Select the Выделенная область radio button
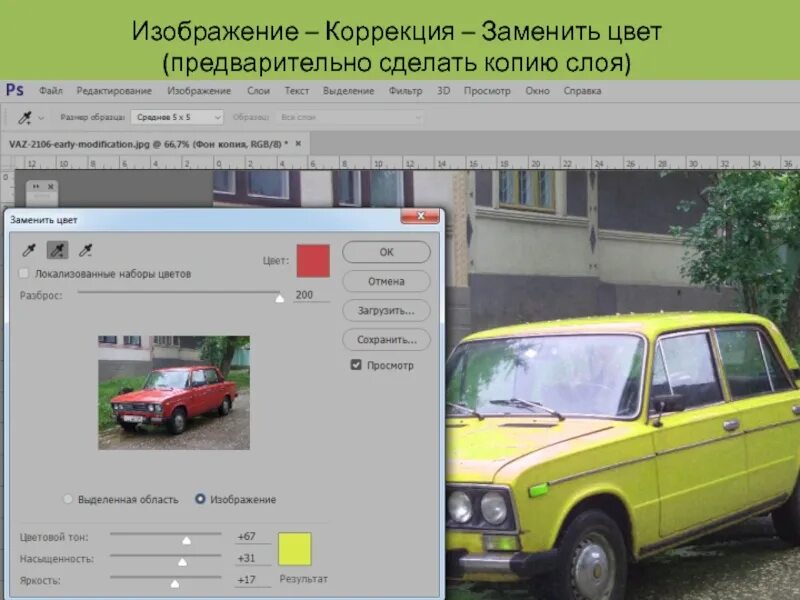 pos(67,499)
